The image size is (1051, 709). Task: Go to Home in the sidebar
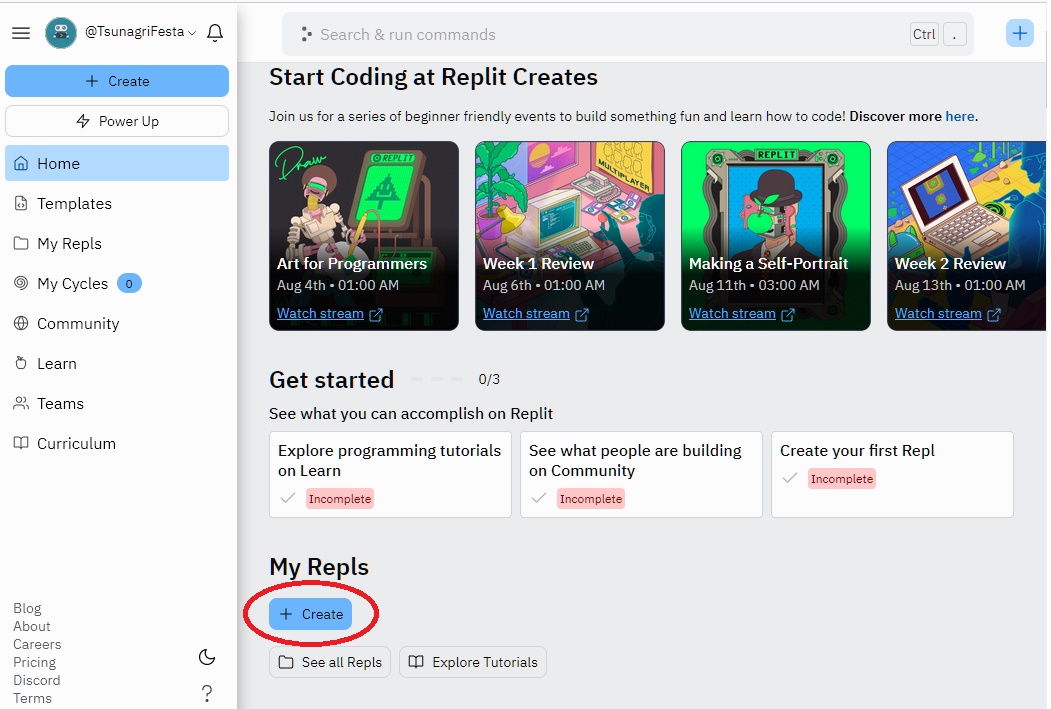(x=117, y=164)
